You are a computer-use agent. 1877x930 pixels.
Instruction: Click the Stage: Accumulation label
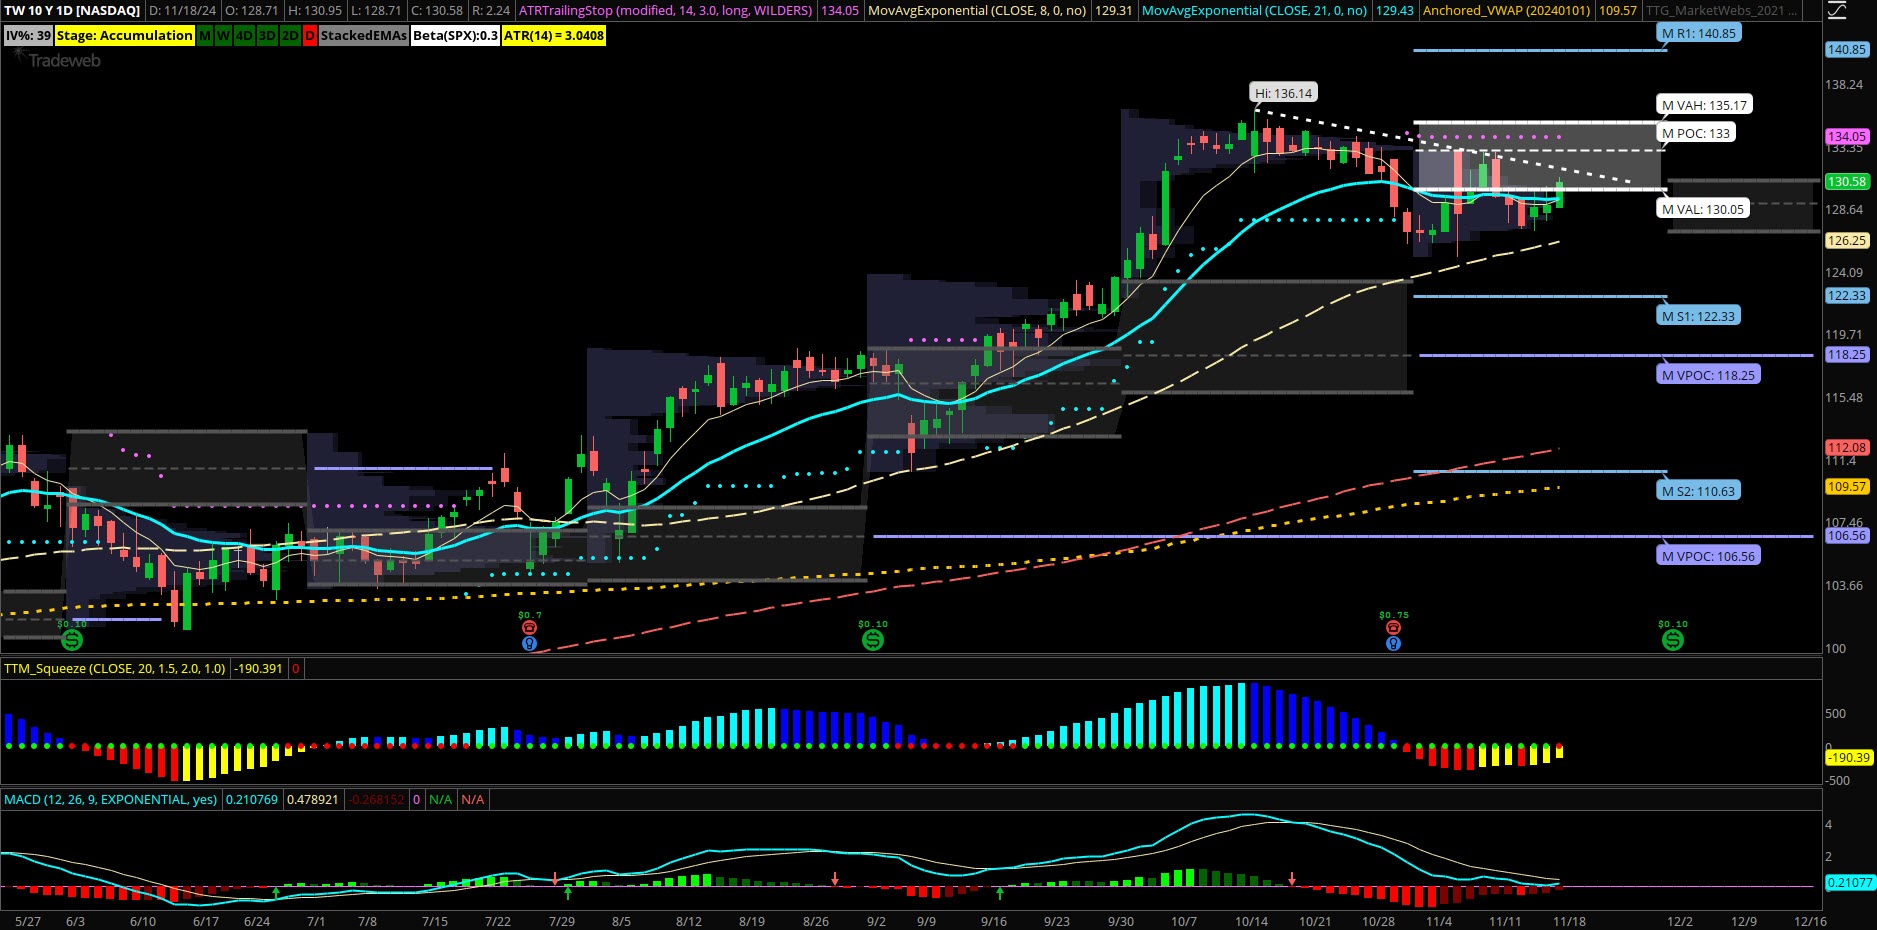(x=124, y=35)
